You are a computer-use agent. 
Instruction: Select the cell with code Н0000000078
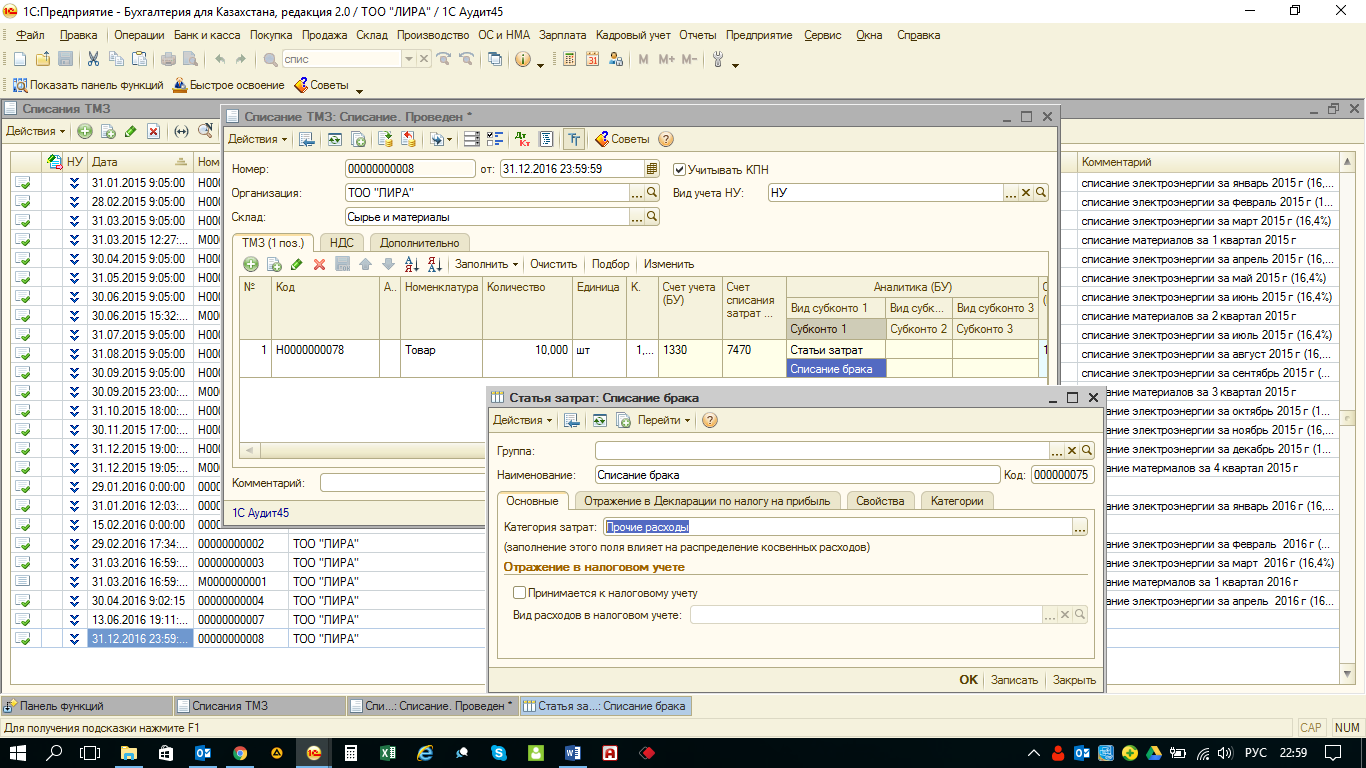tap(325, 350)
